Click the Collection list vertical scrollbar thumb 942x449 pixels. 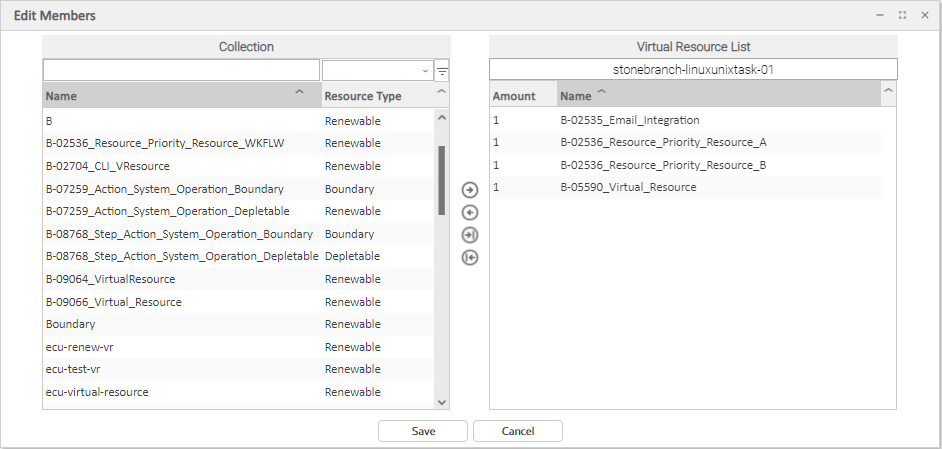click(442, 180)
